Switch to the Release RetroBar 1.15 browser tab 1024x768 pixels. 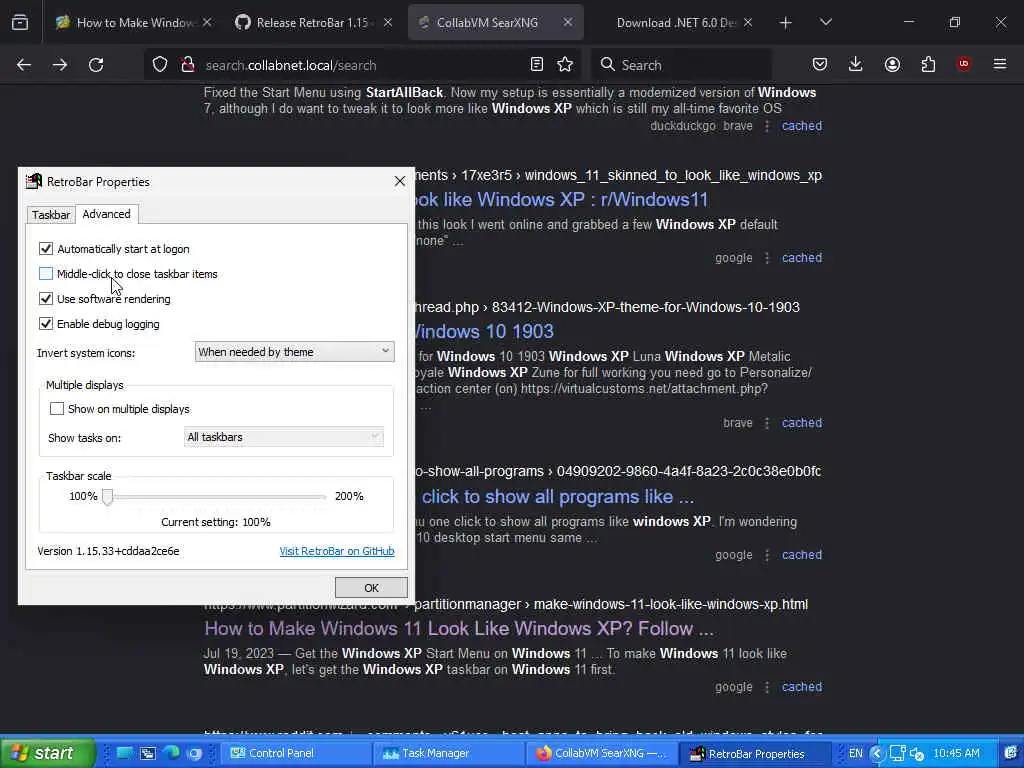(x=313, y=22)
